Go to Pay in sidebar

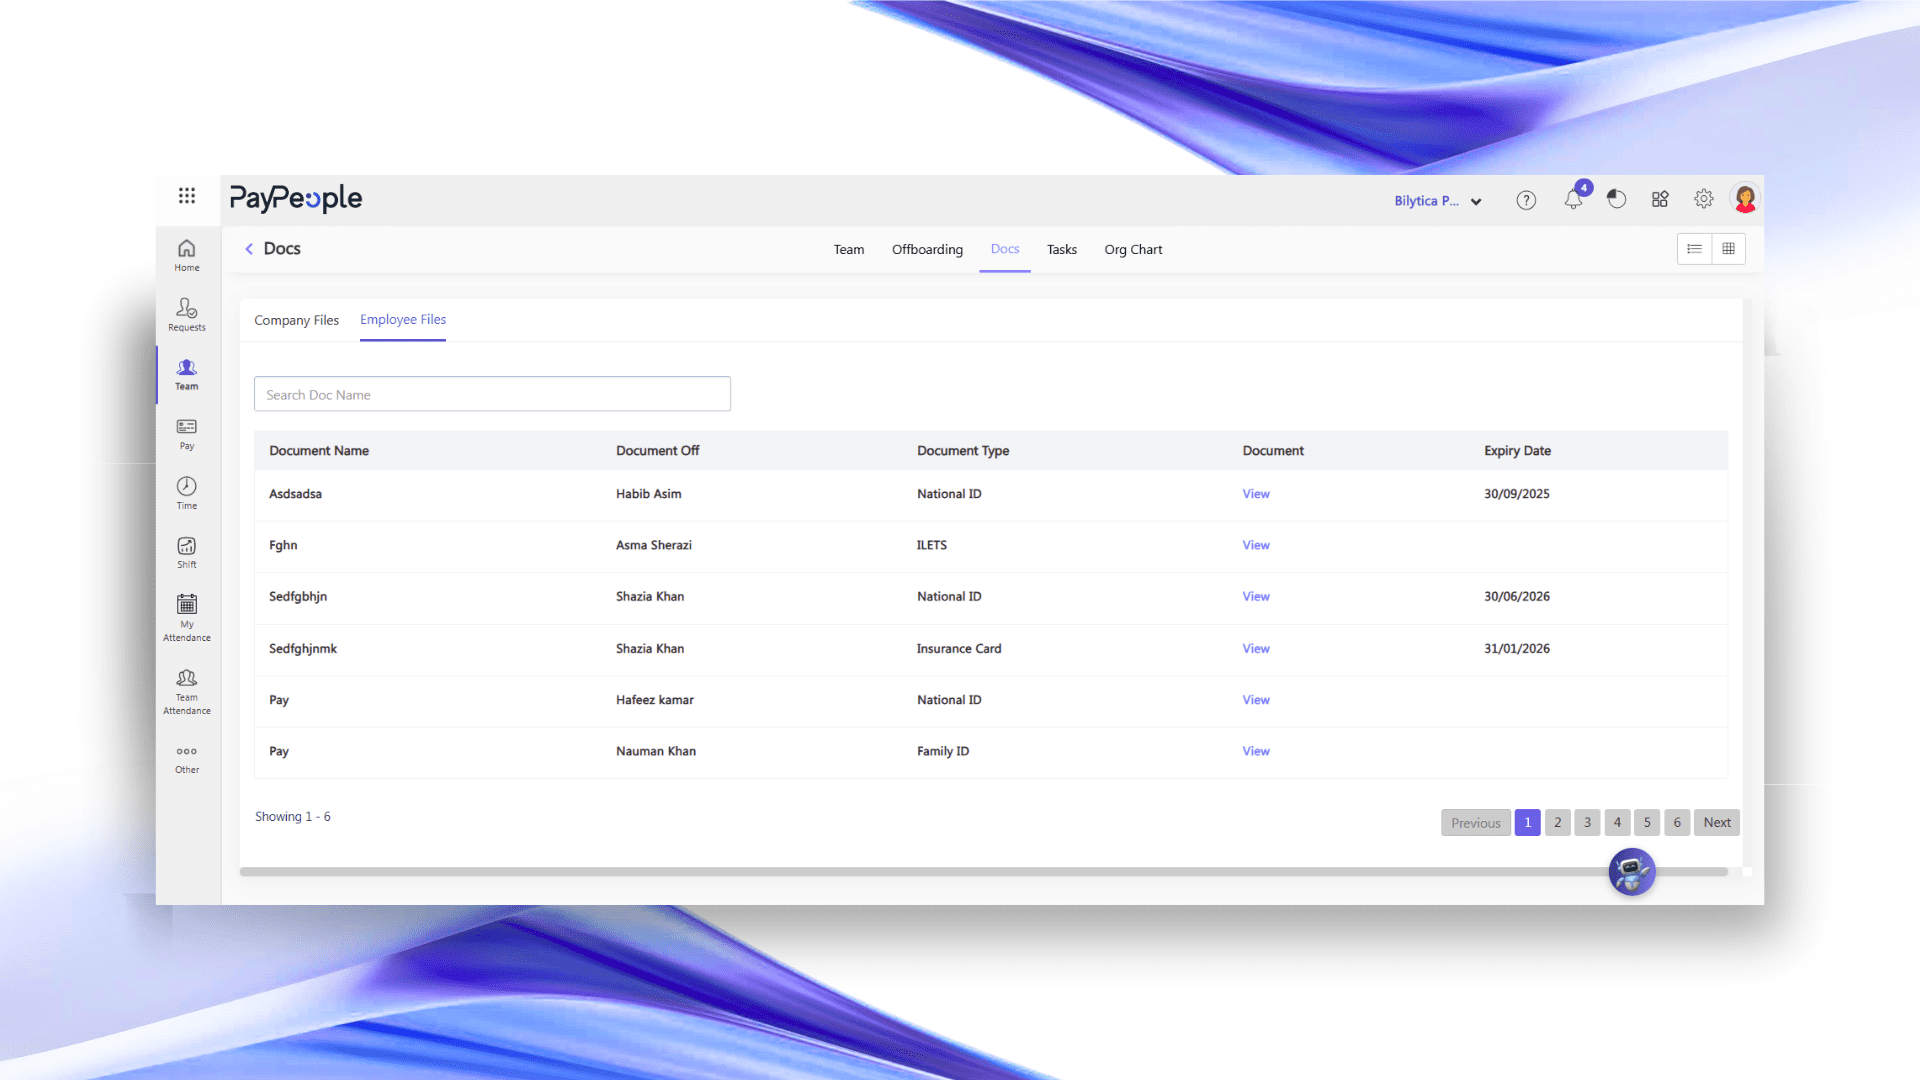point(187,434)
